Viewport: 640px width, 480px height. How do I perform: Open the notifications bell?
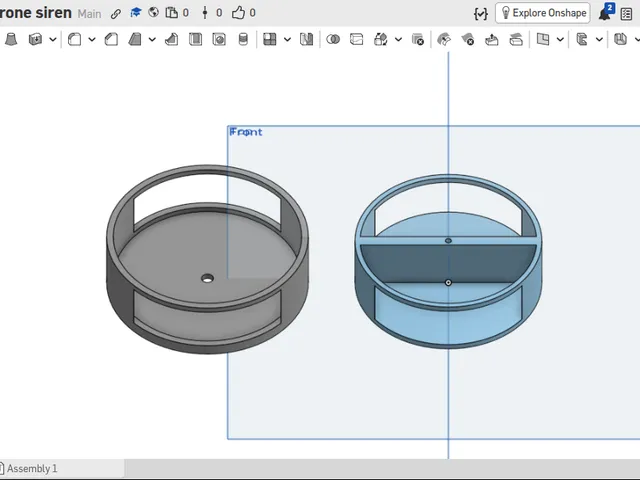pos(605,13)
